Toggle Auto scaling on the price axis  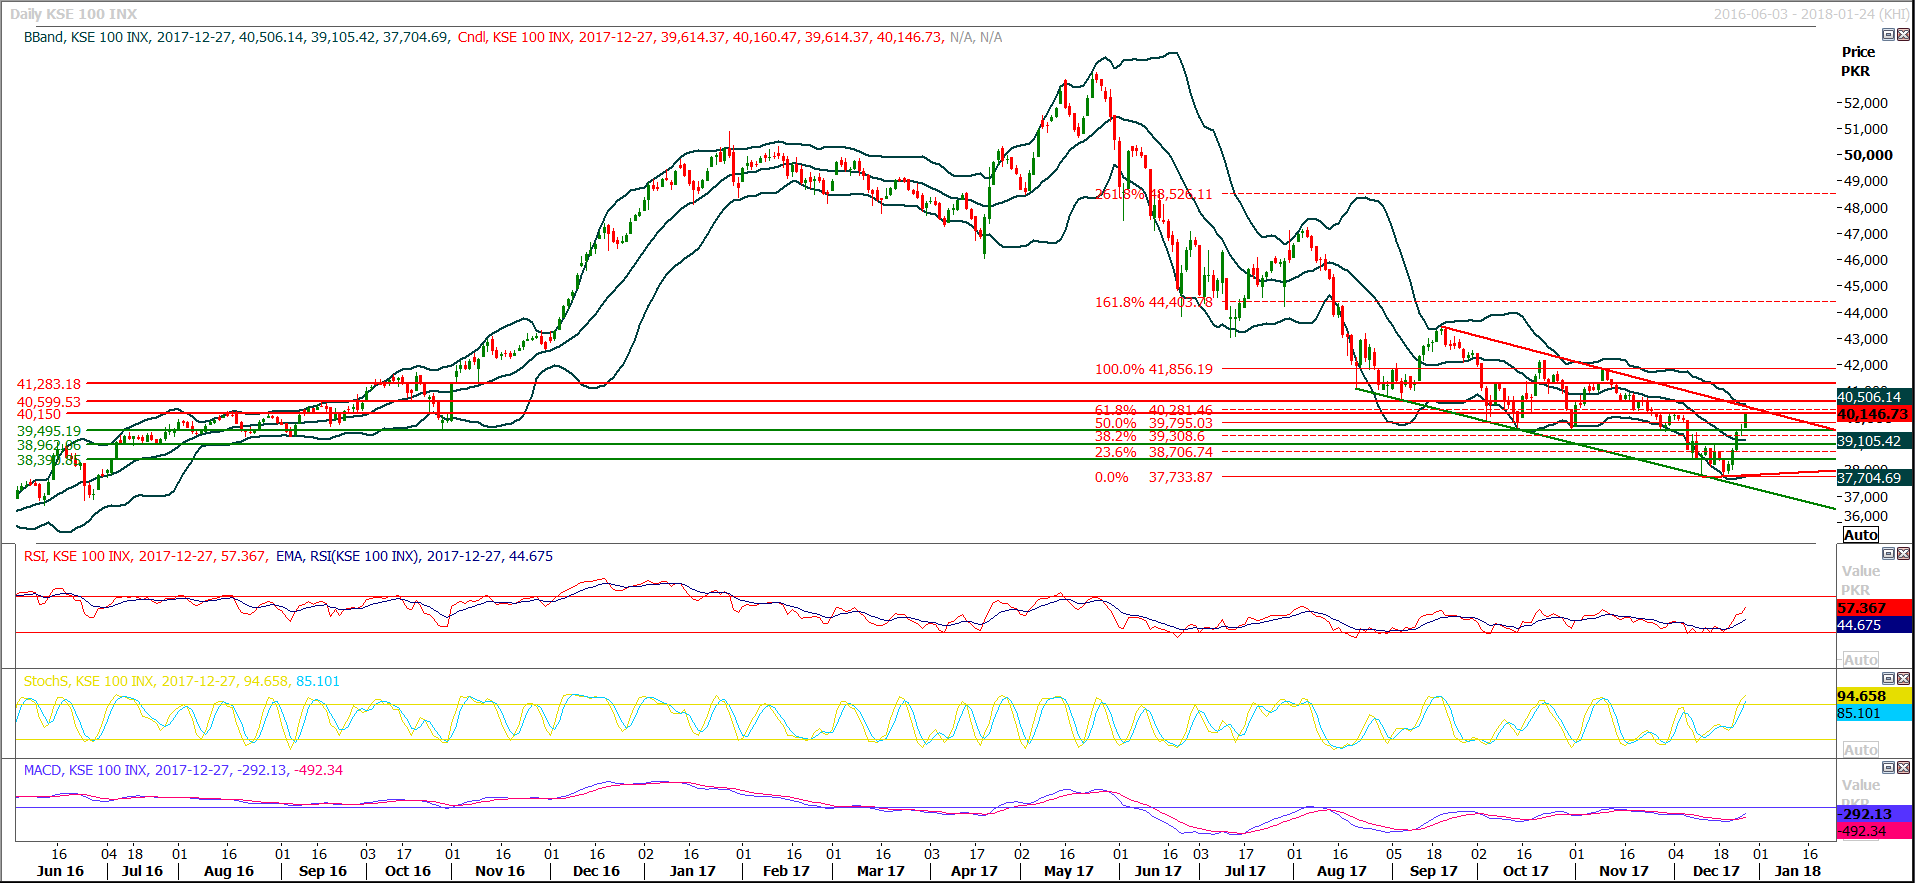pos(1860,535)
